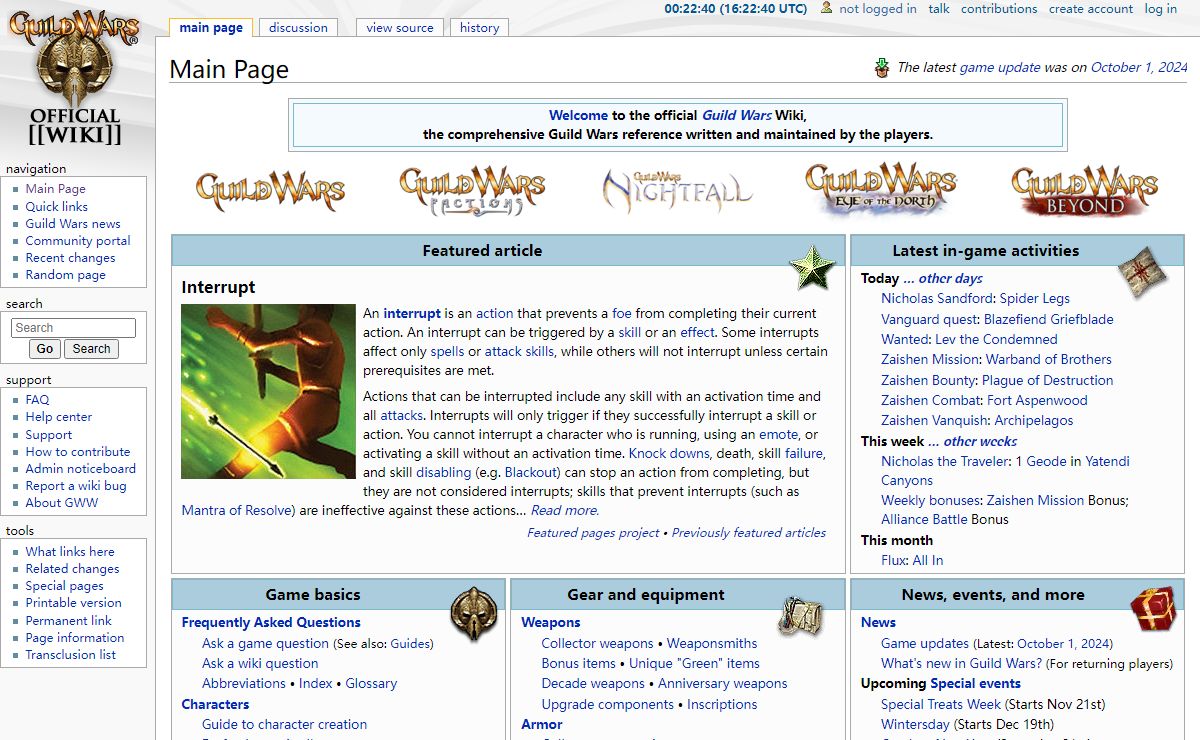Click the helmet icon in Game basics

473,613
